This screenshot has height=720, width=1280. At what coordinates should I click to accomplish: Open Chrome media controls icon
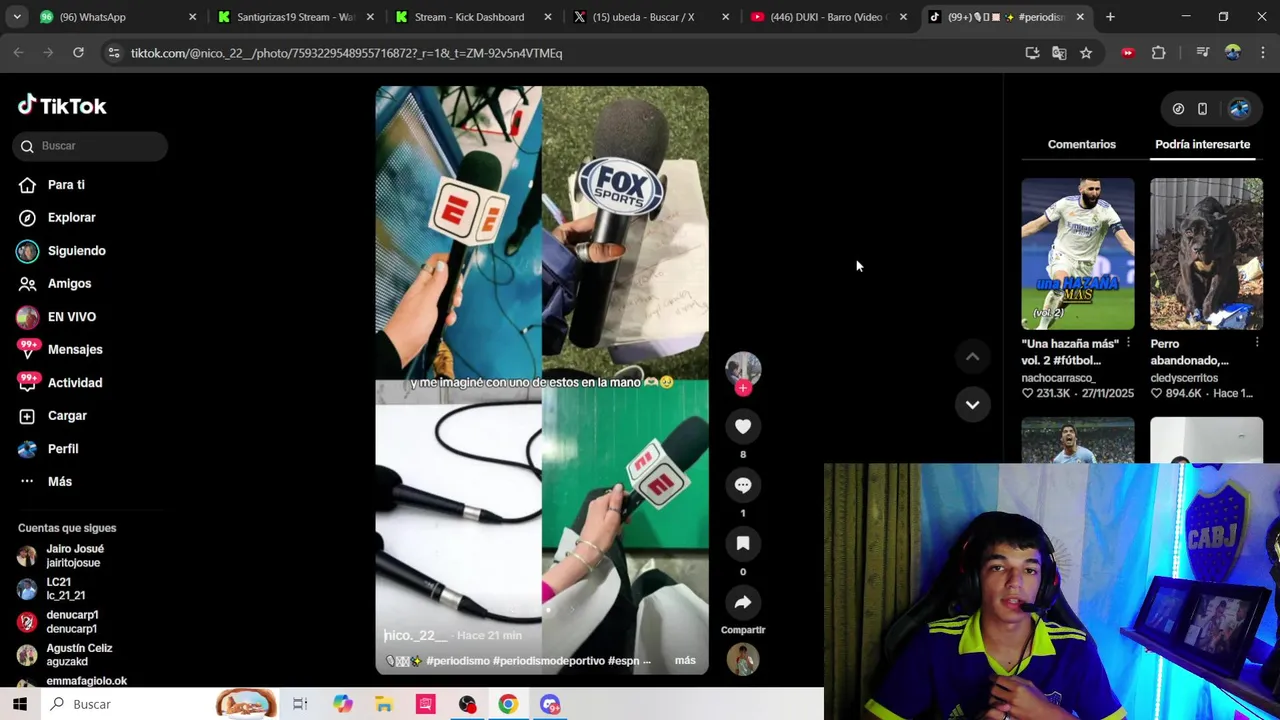click(1203, 53)
